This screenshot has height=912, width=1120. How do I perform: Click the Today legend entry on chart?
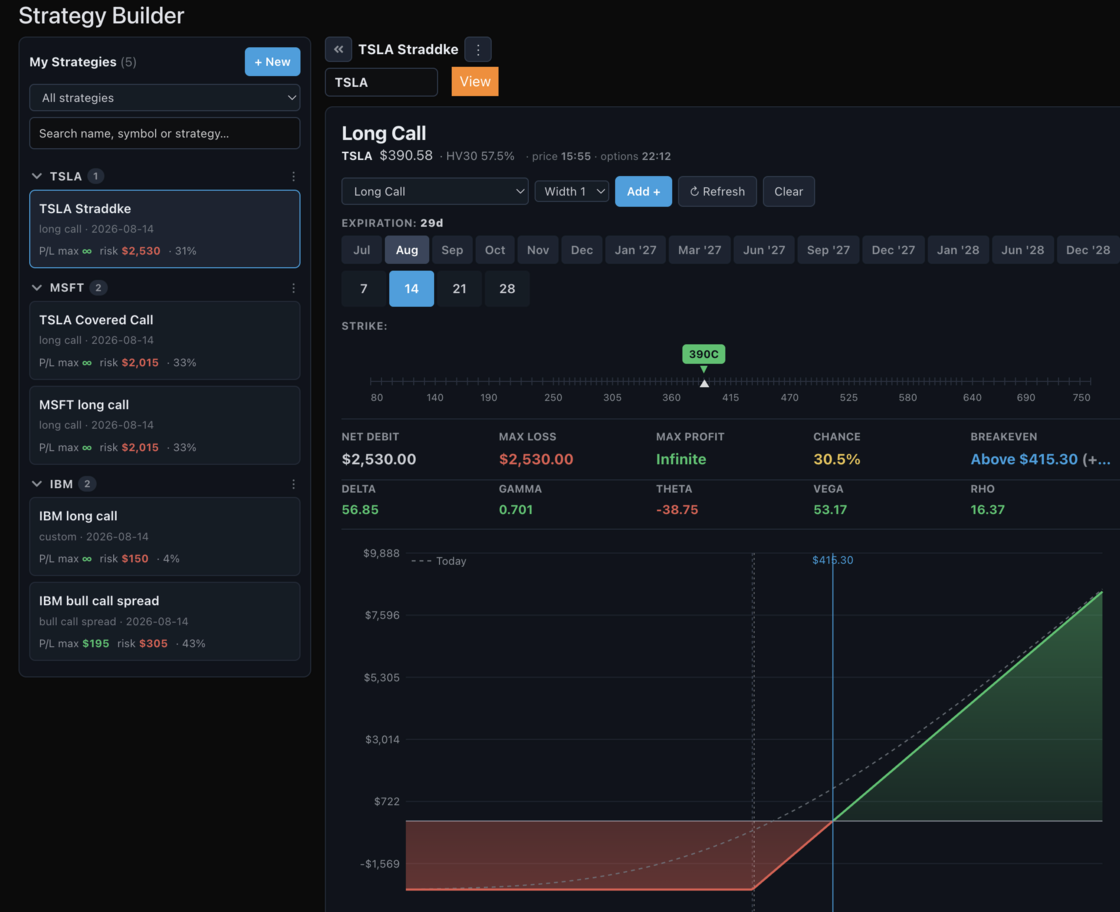tap(439, 561)
